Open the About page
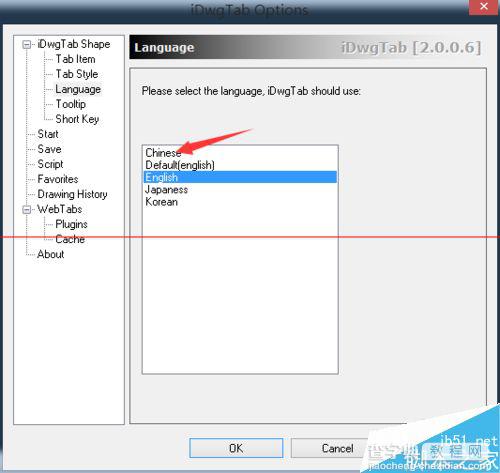 point(51,254)
